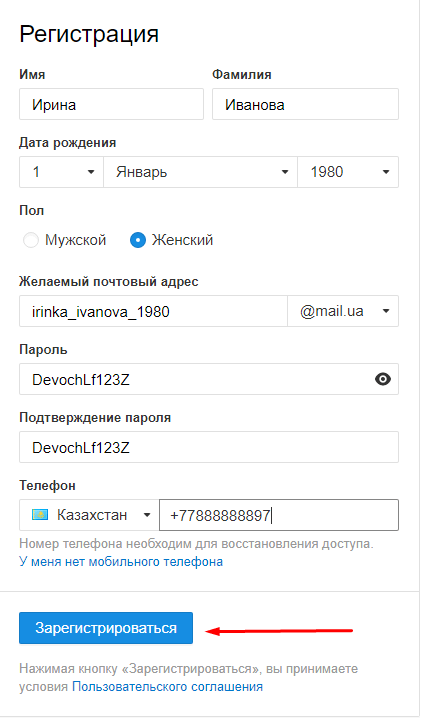421x718 pixels.
Task: Click the irinka_ivanova_1980 email address field
Action: pos(153,311)
